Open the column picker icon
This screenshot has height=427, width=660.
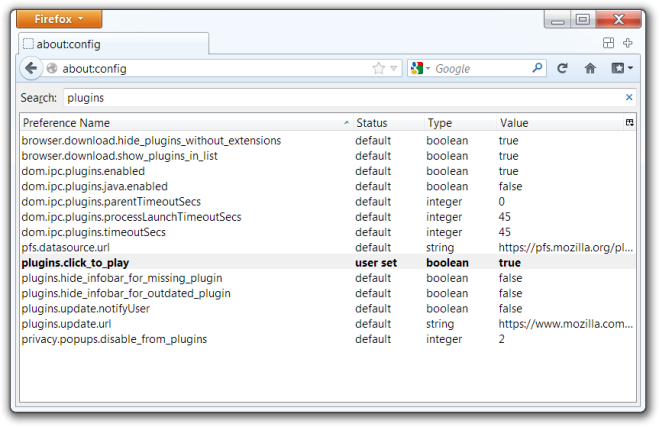[630, 123]
